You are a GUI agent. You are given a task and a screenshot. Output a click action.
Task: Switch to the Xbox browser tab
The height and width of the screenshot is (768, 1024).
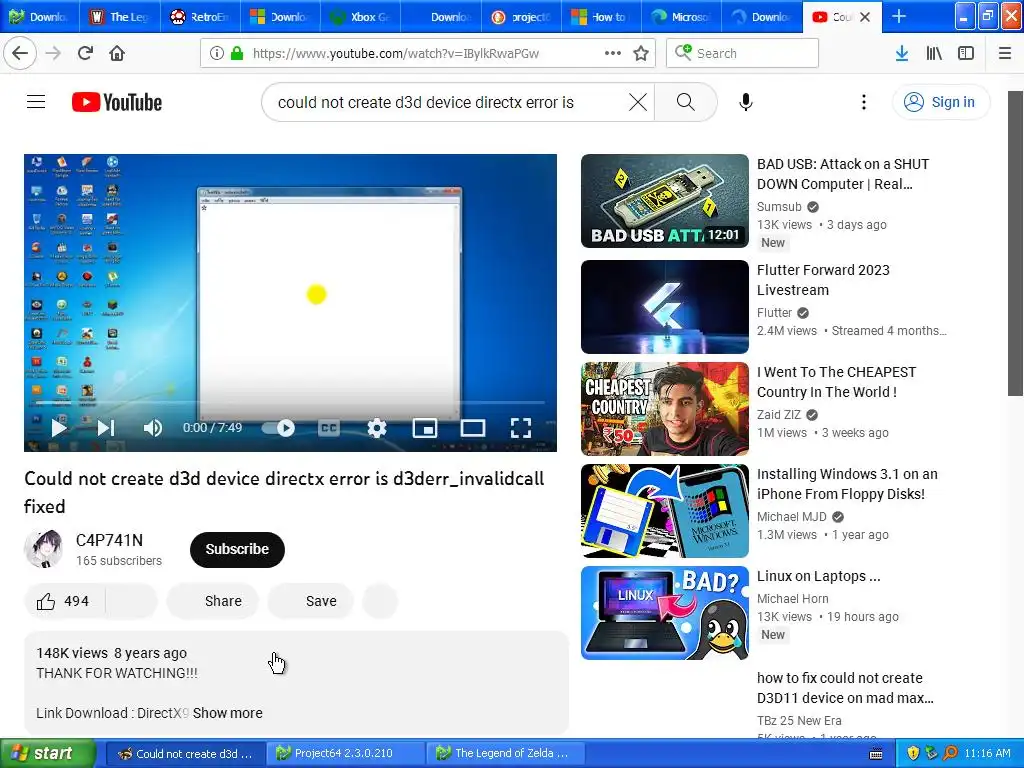[360, 16]
